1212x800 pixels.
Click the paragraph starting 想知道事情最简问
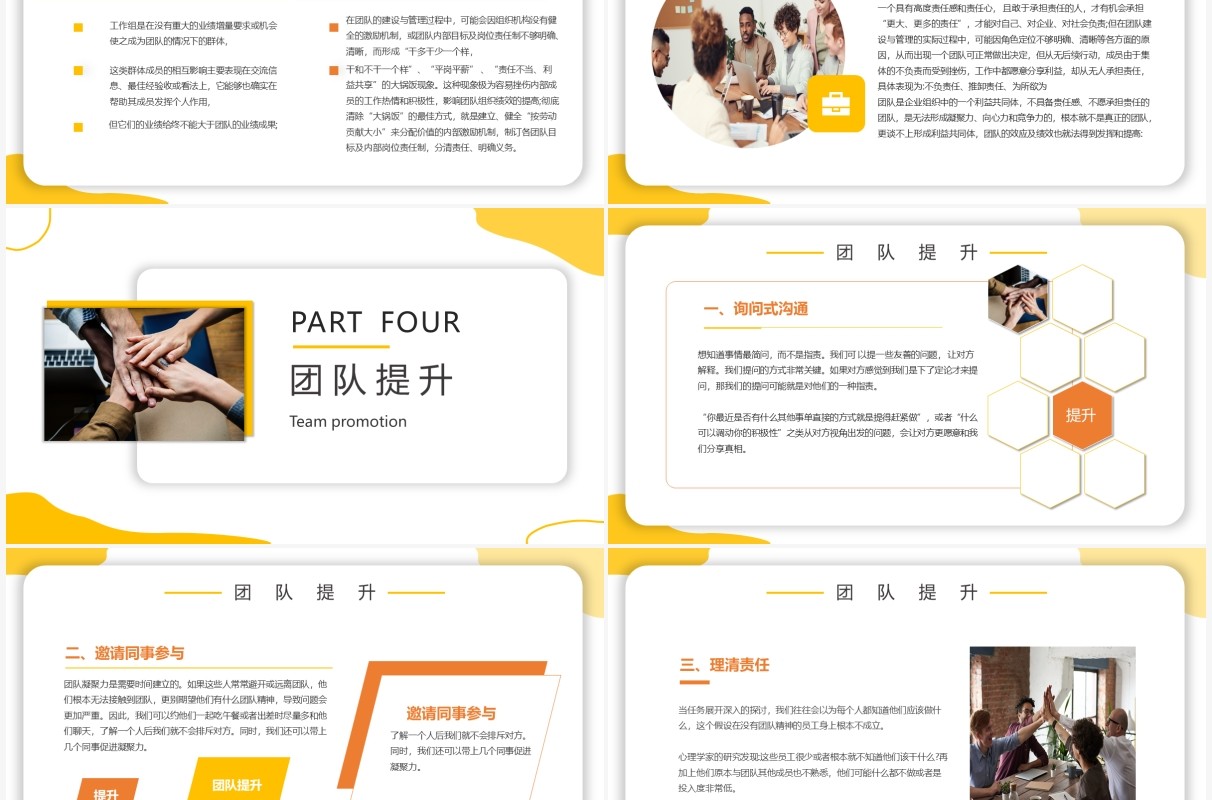[838, 370]
